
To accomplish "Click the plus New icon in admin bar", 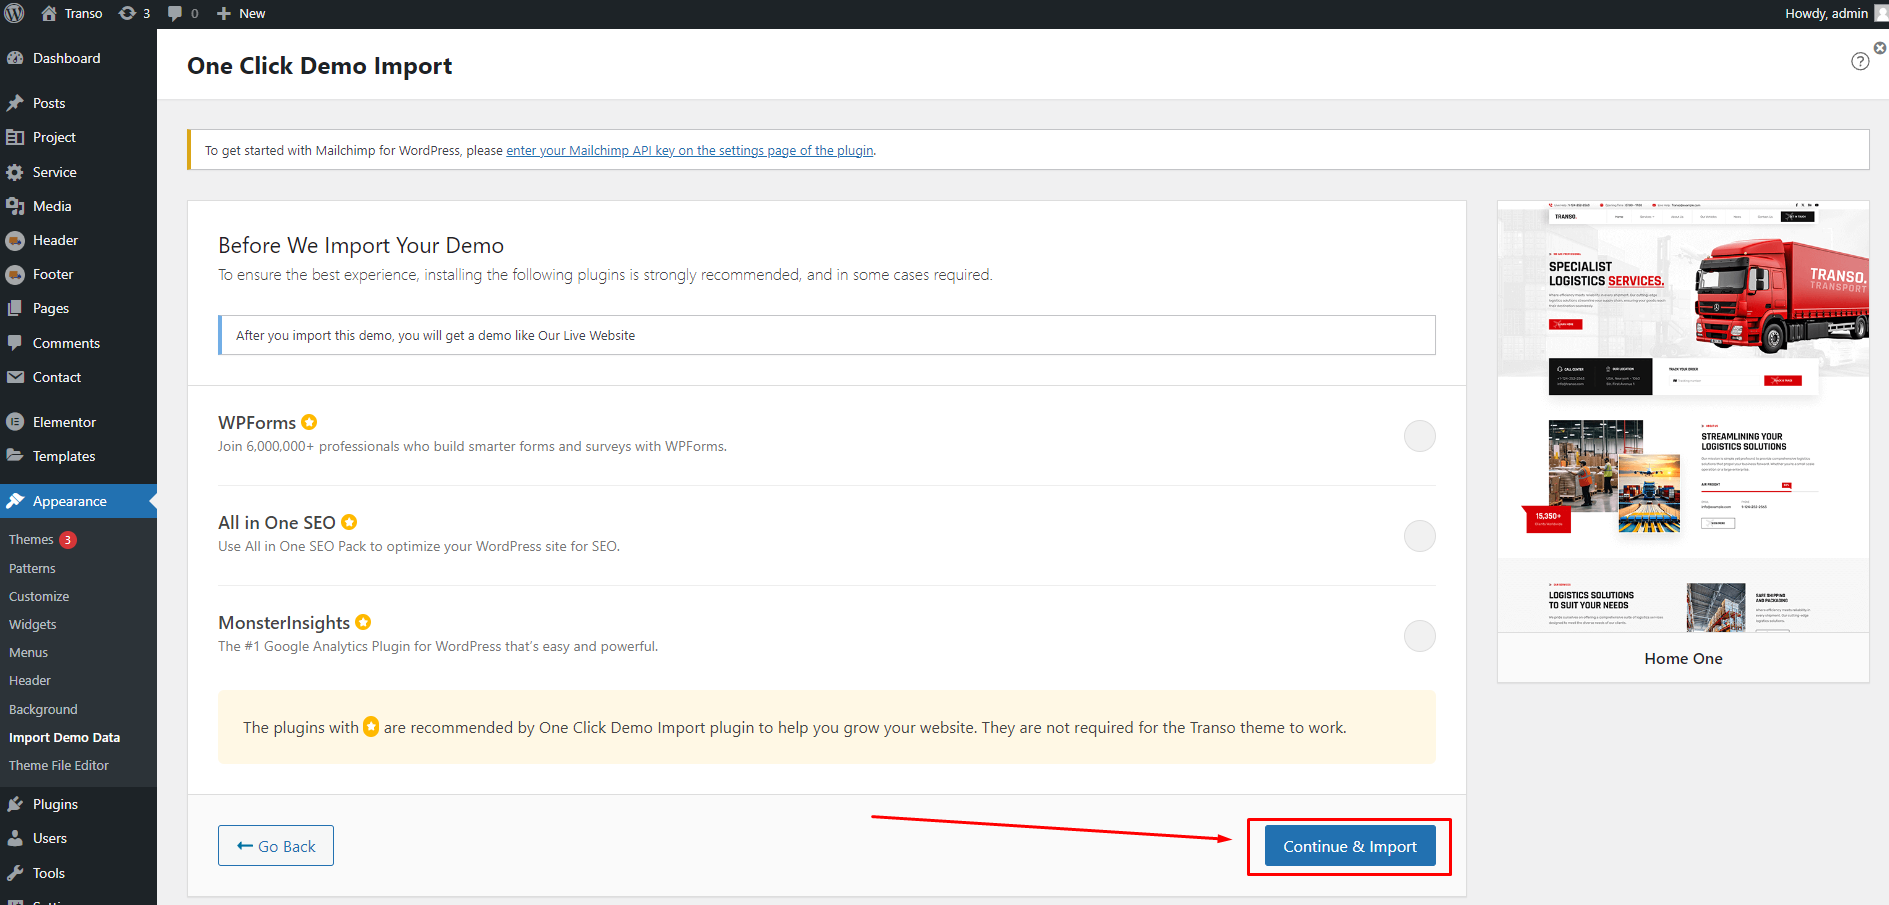I will pyautogui.click(x=224, y=14).
